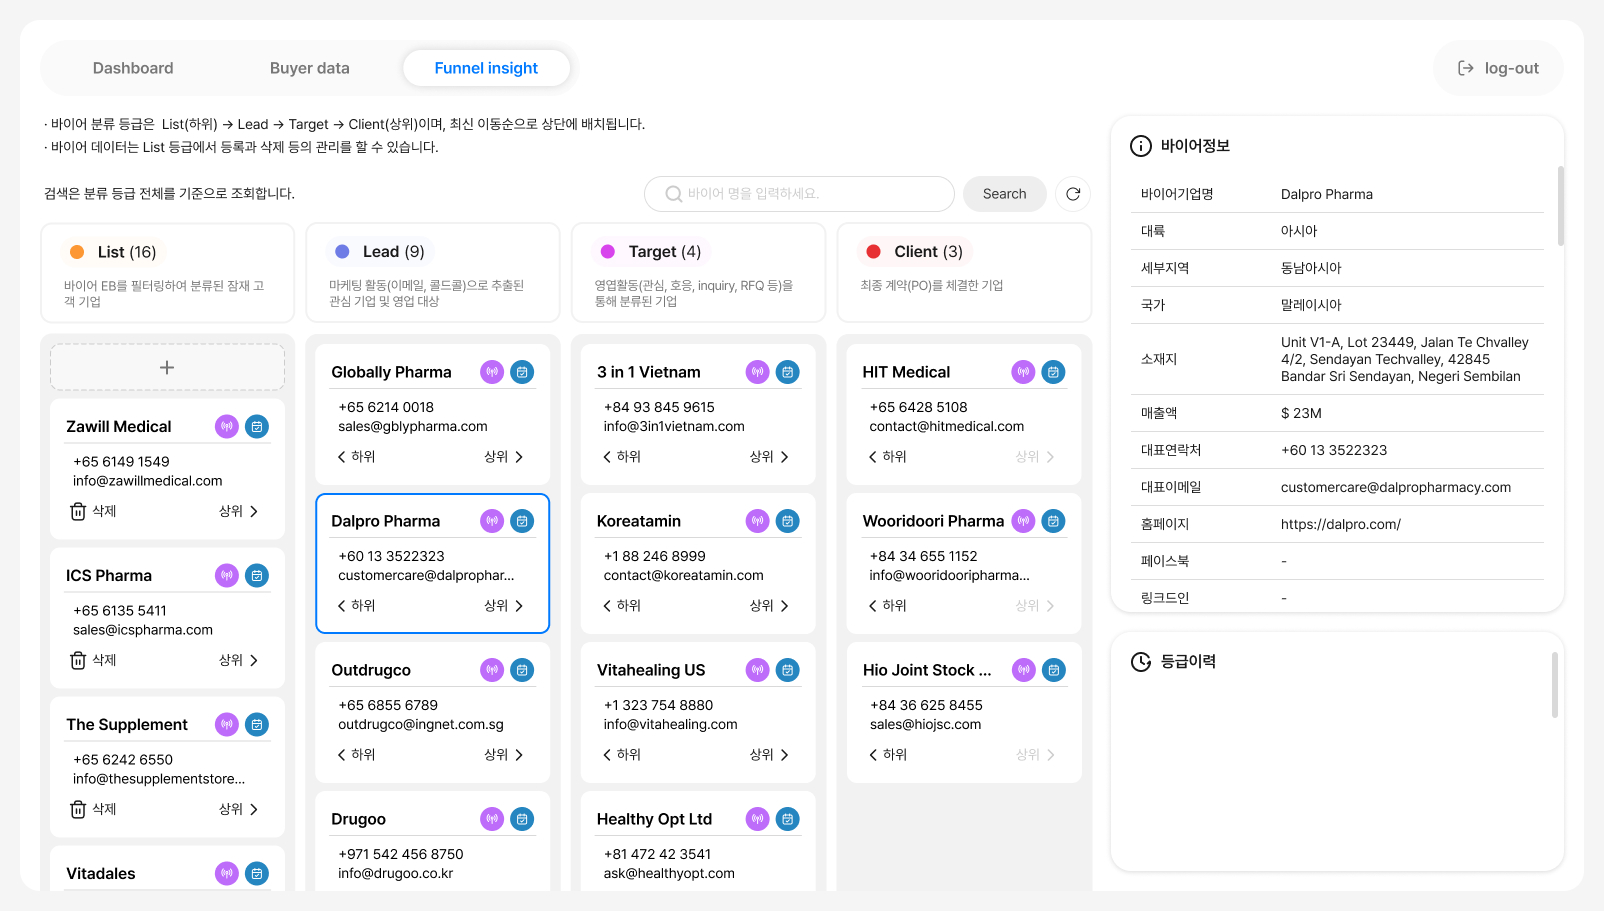Delete Zawill Medical with 삭제 trash button
Screen dimensions: 1604x911
click(93, 511)
